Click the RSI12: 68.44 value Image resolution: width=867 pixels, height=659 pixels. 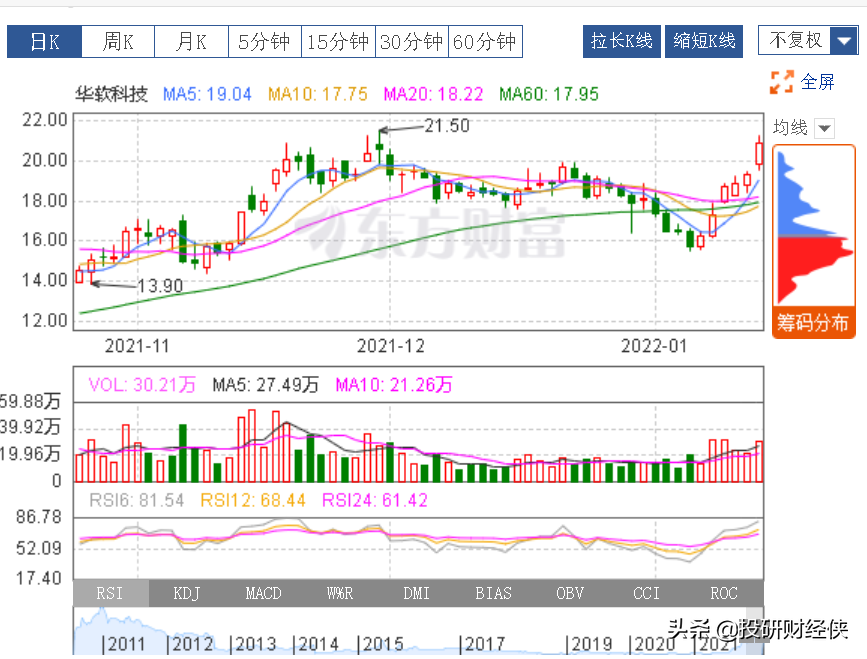tap(253, 500)
